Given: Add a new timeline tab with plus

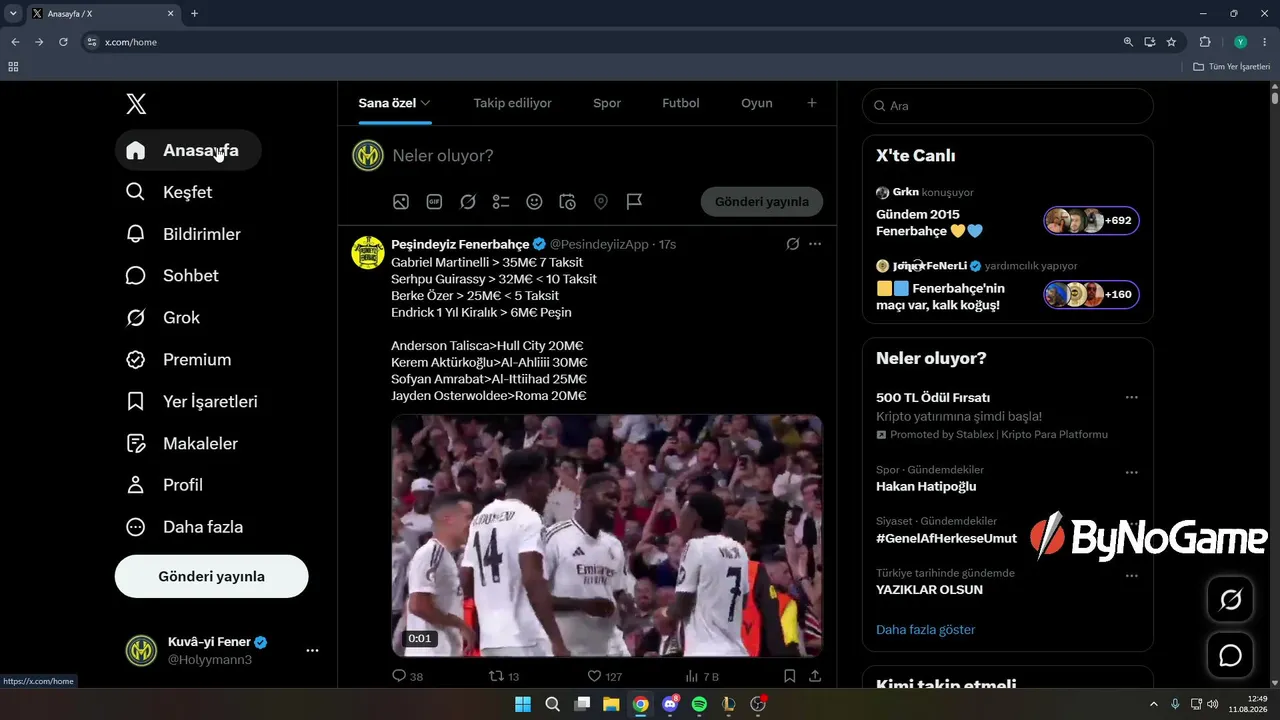Looking at the screenshot, I should tap(812, 103).
